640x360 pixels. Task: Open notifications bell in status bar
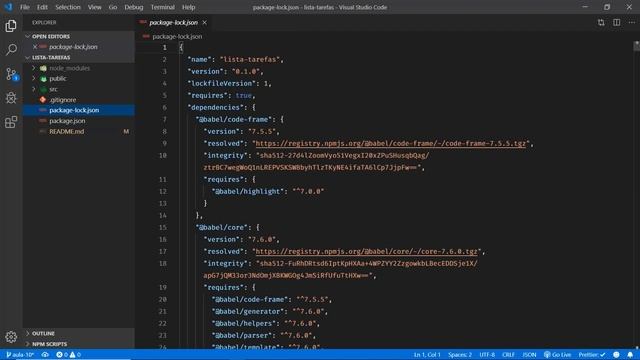pyautogui.click(x=630, y=355)
